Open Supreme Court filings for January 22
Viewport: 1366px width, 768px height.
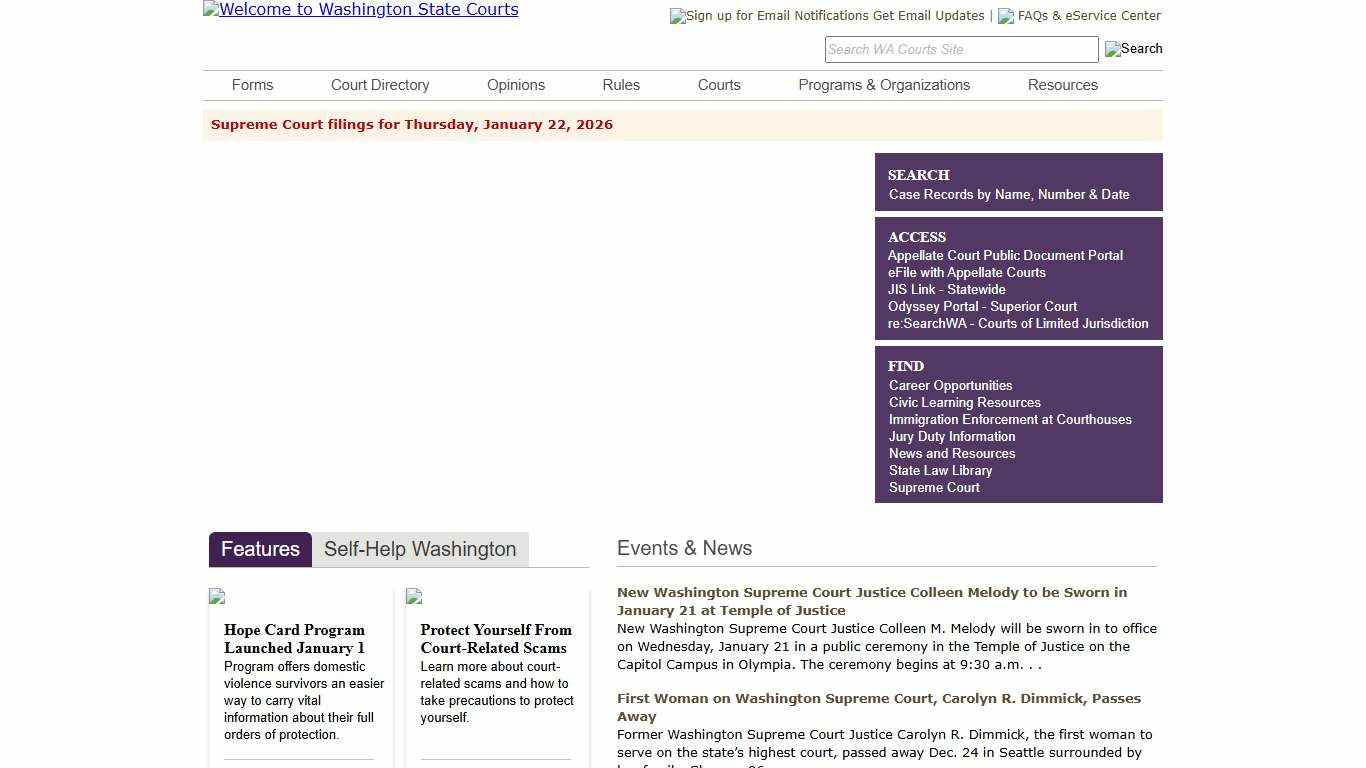[412, 125]
